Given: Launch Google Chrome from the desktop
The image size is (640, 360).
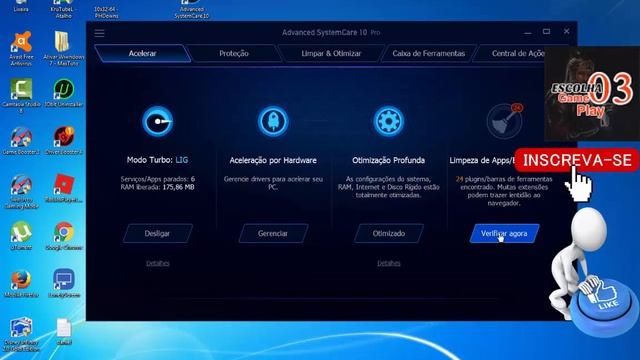Looking at the screenshot, I should (x=64, y=236).
